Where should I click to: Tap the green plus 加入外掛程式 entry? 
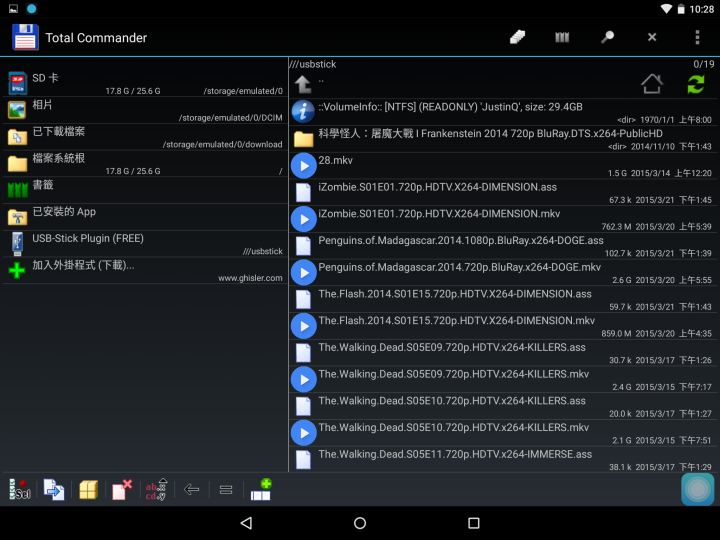(x=145, y=270)
